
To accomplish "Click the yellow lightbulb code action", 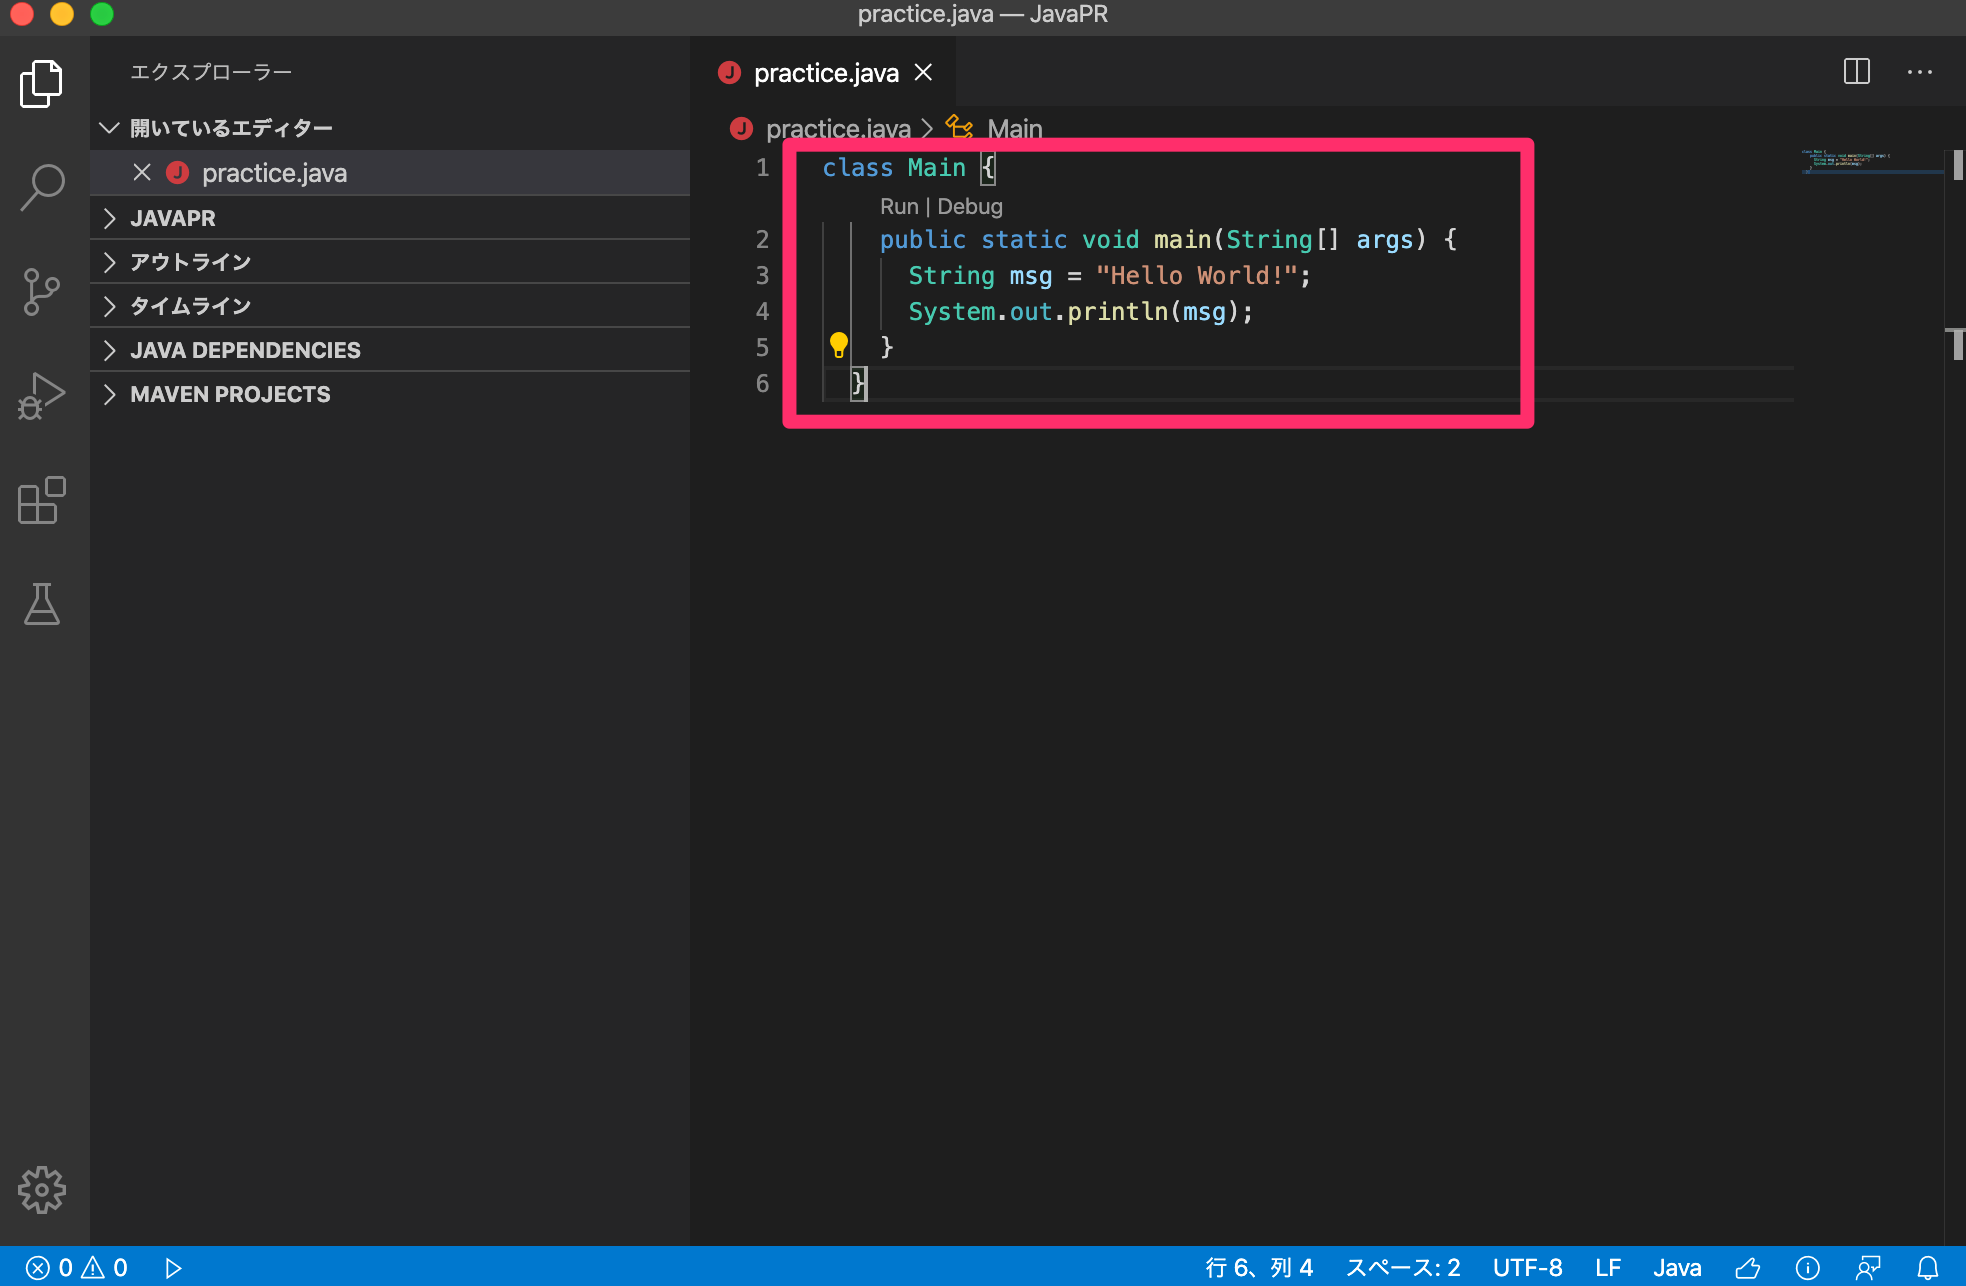I will tap(839, 346).
